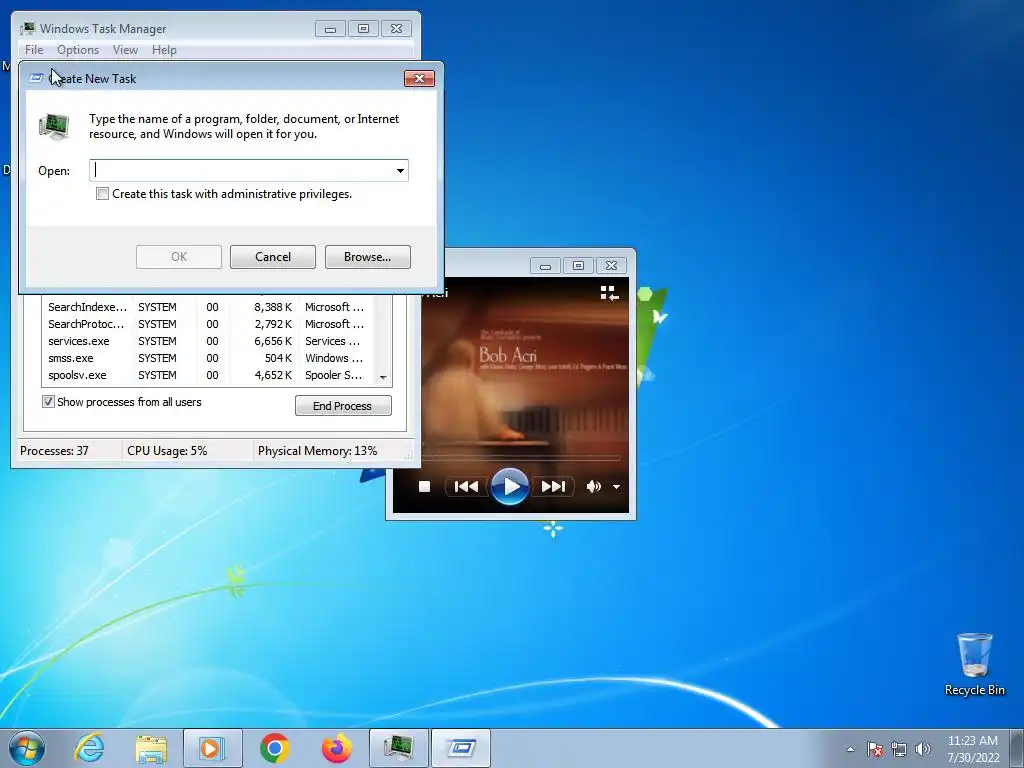1024x768 pixels.
Task: Select the 8,388 K memory value
Action: pyautogui.click(x=273, y=307)
